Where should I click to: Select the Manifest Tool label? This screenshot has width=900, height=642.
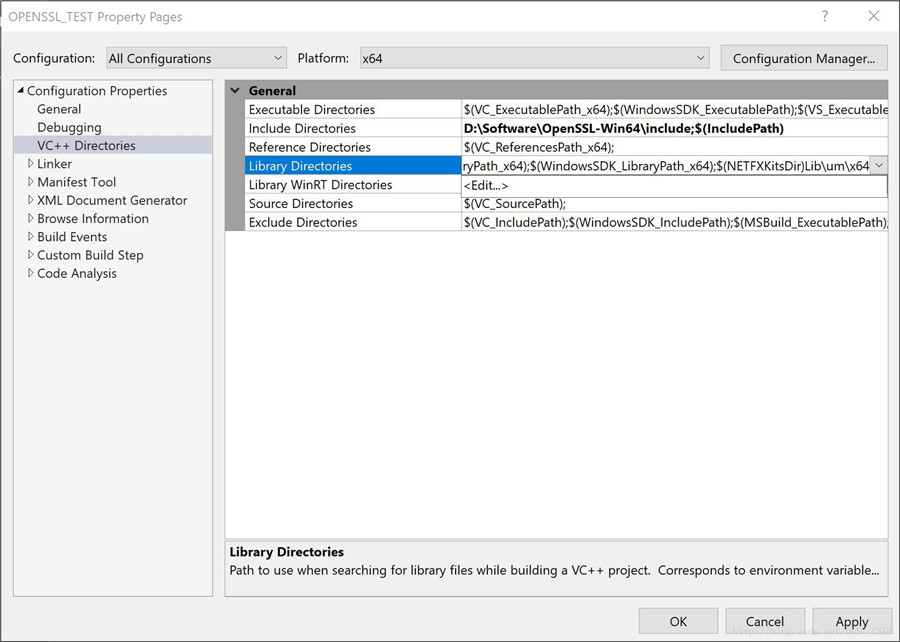point(76,182)
